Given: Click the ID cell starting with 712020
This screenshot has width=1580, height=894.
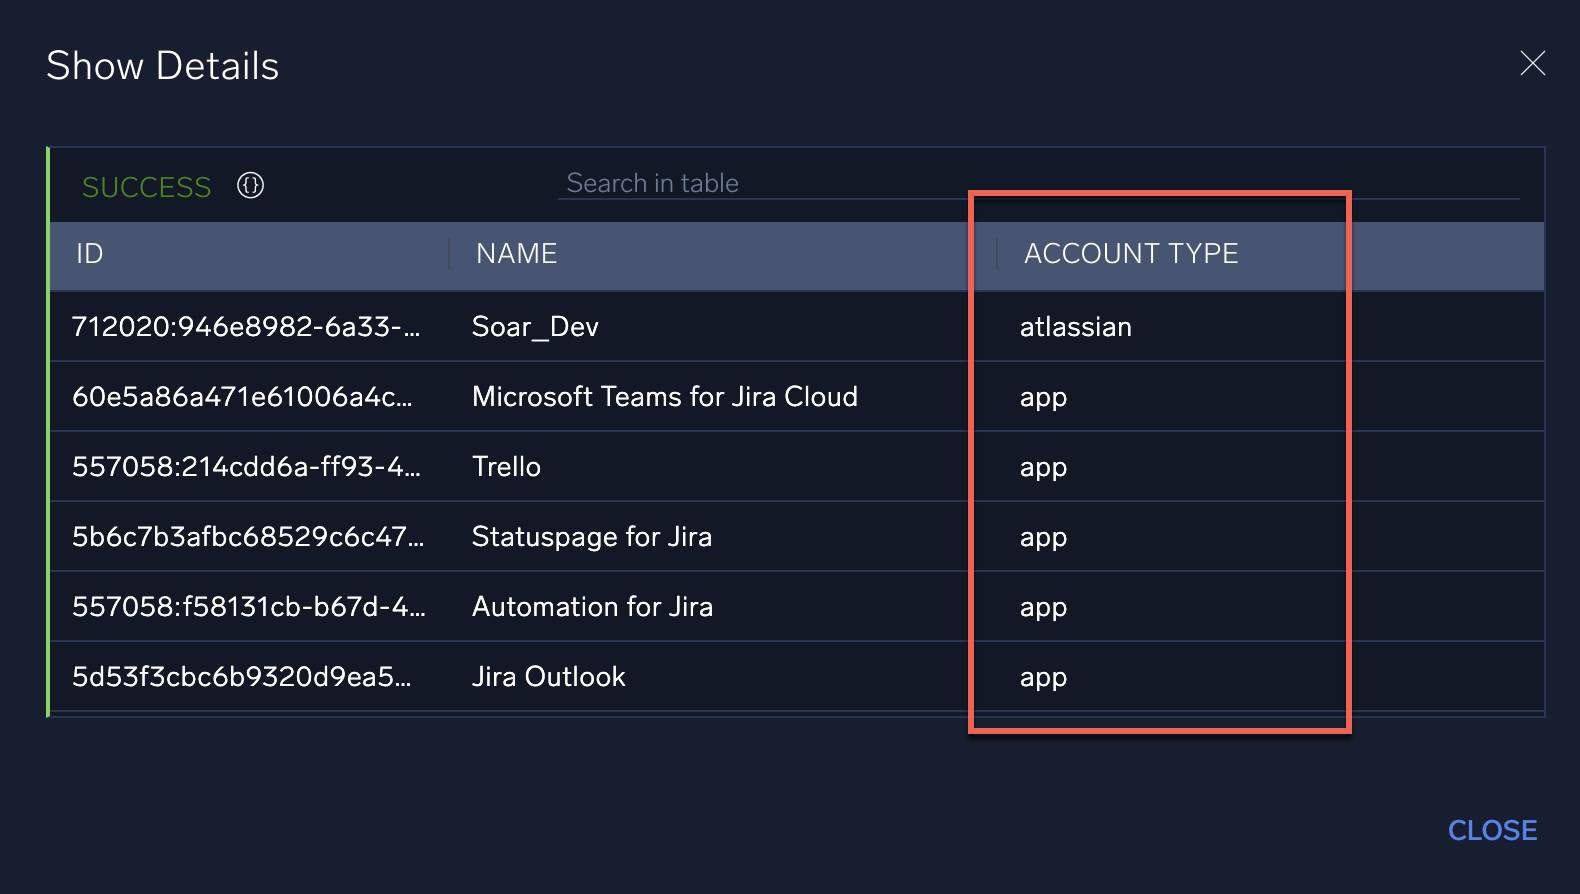Looking at the screenshot, I should tap(245, 327).
